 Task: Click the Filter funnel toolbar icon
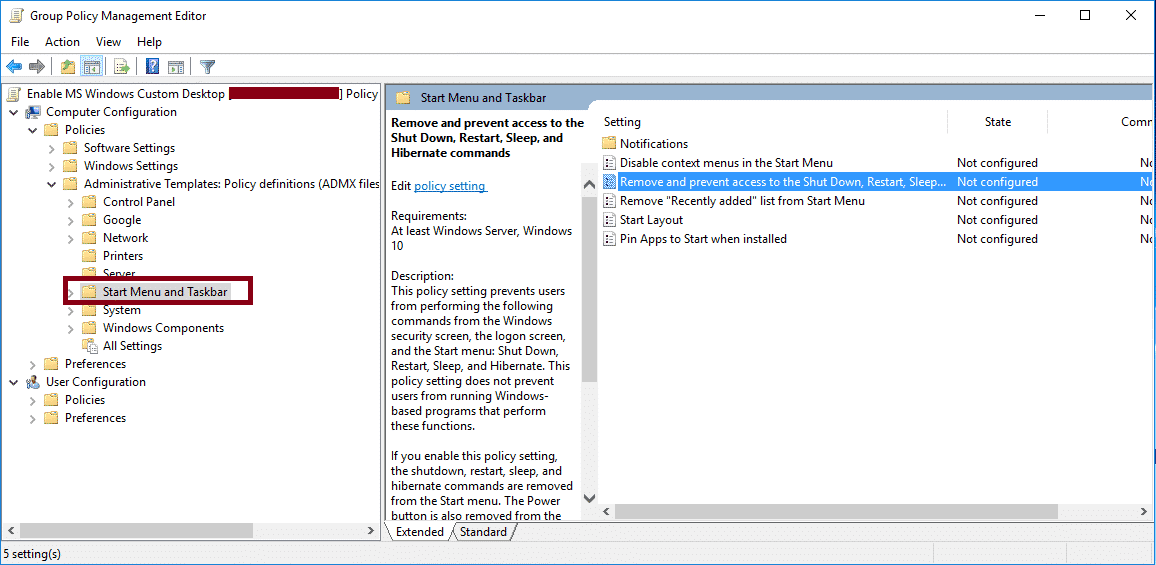[207, 67]
